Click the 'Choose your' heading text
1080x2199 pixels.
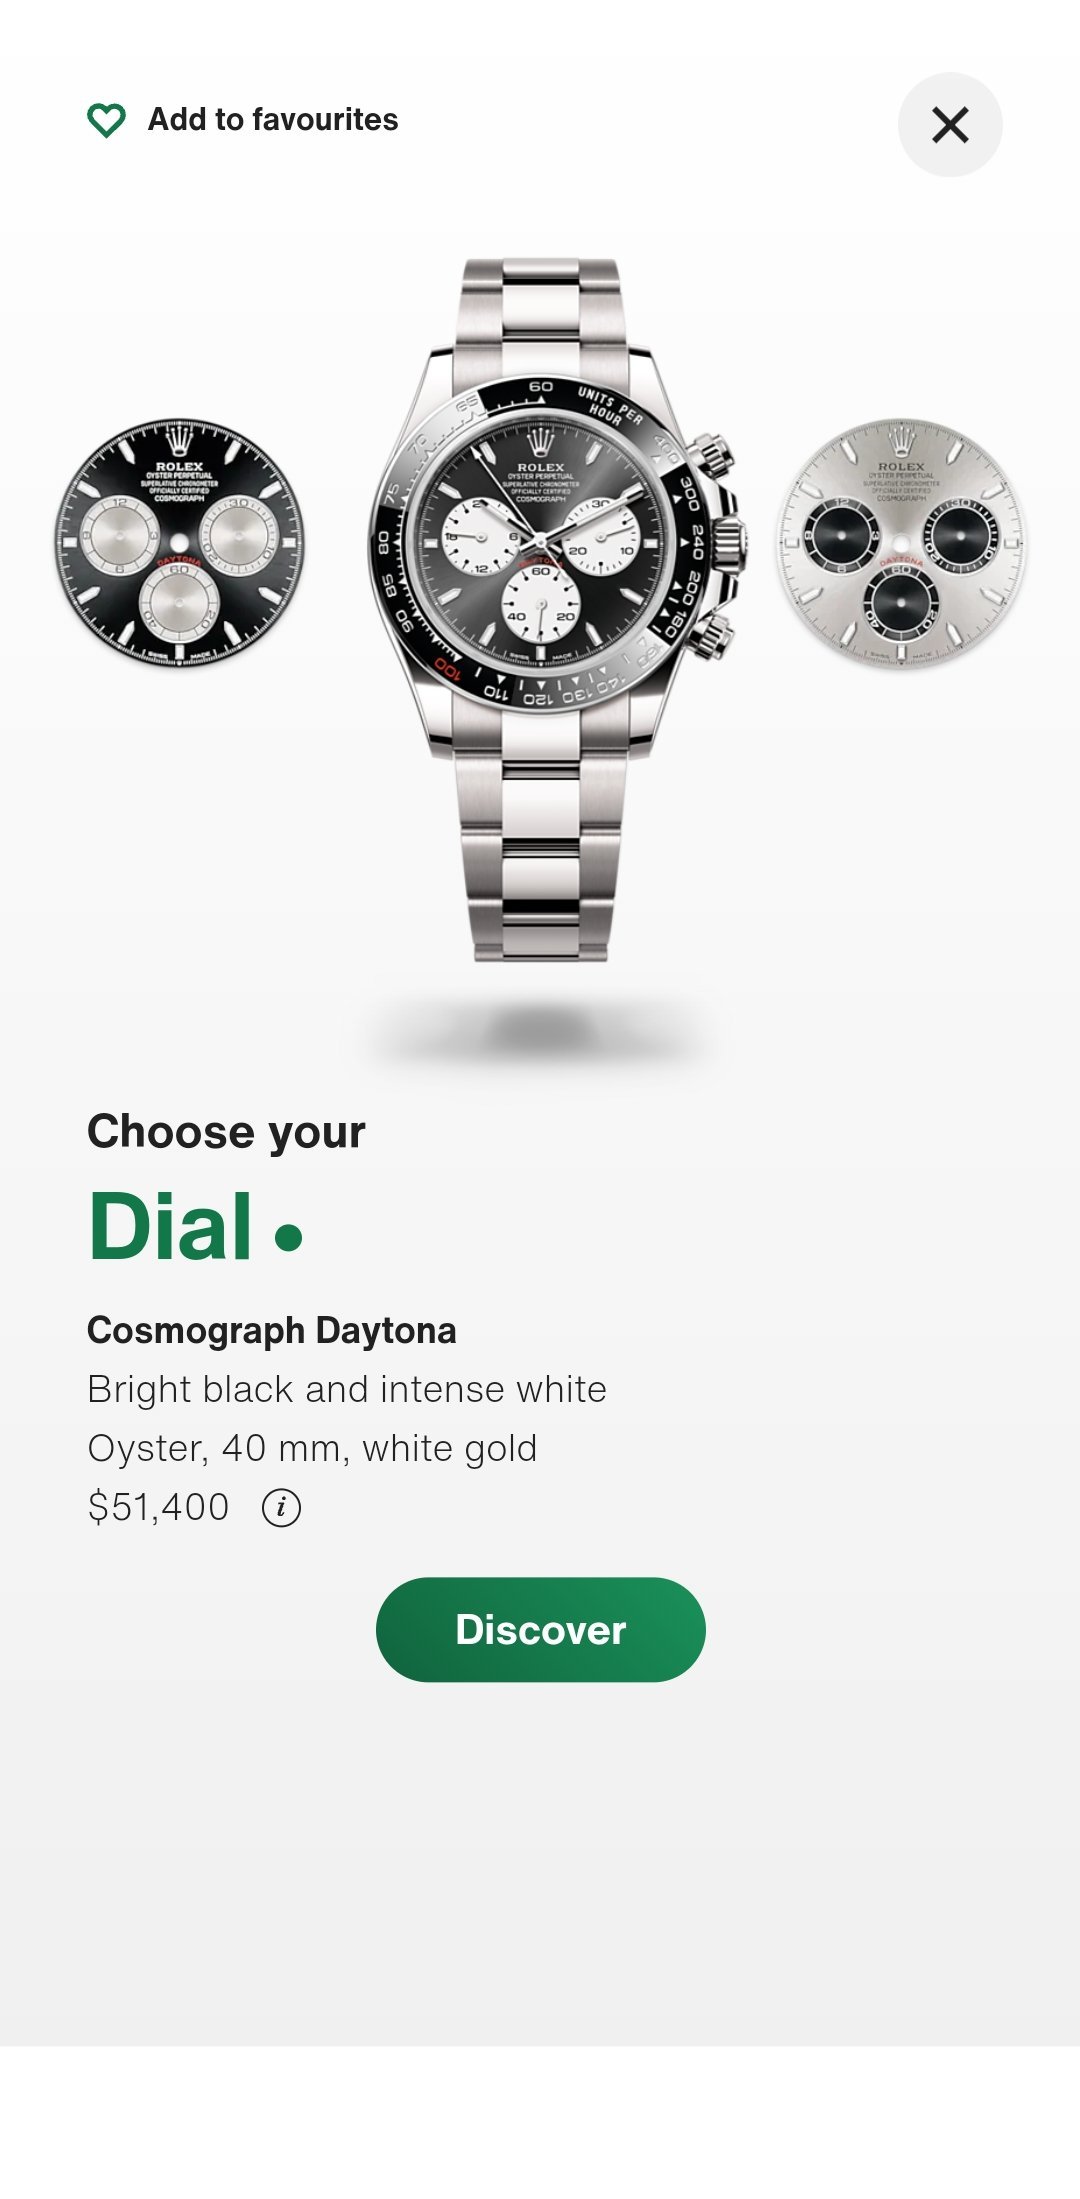(226, 1131)
